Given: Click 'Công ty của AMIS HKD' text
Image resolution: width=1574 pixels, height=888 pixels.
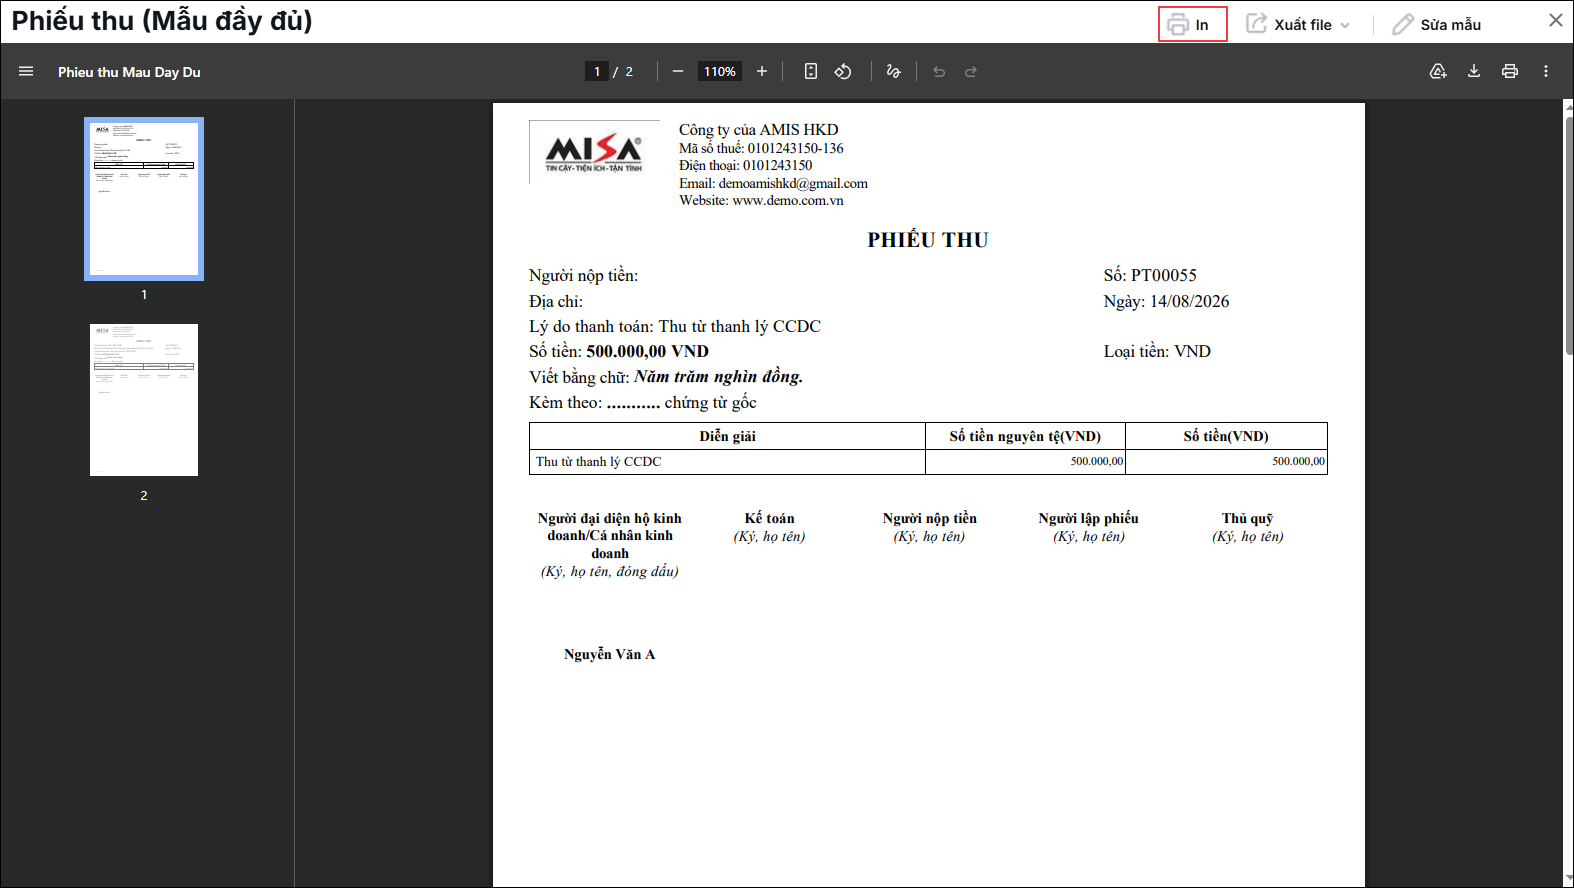Looking at the screenshot, I should coord(758,129).
